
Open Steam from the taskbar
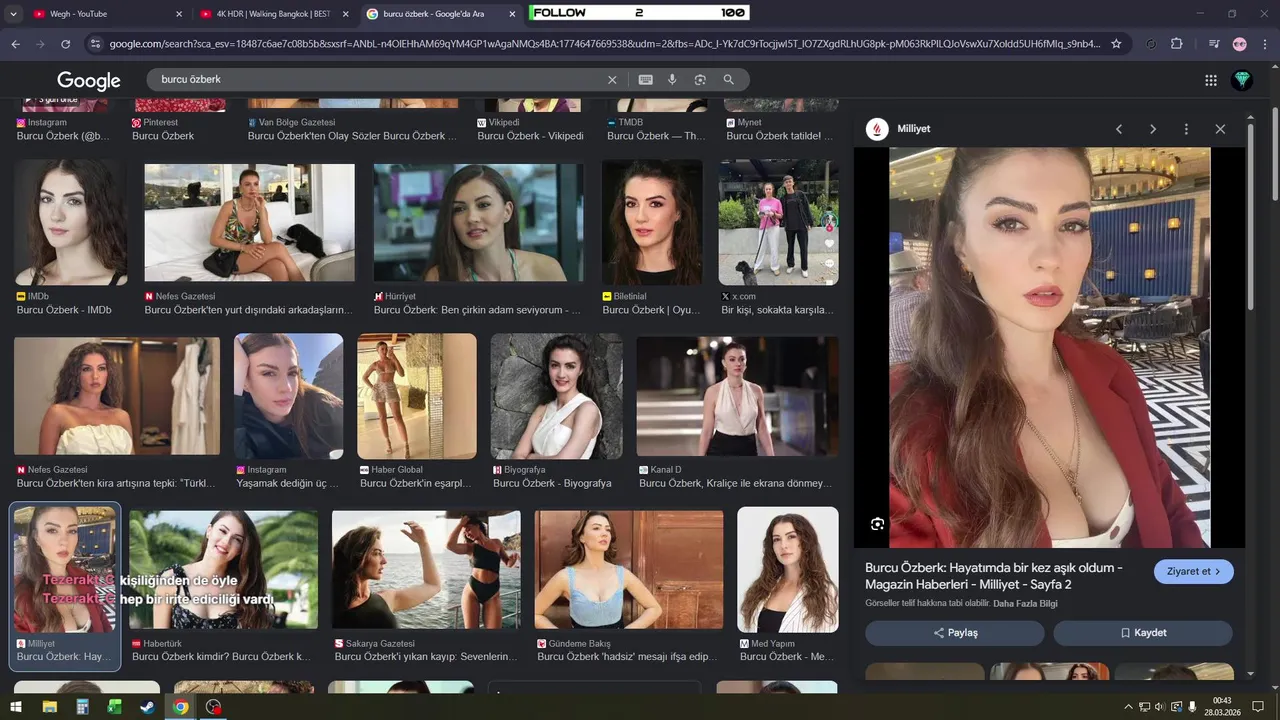point(147,707)
